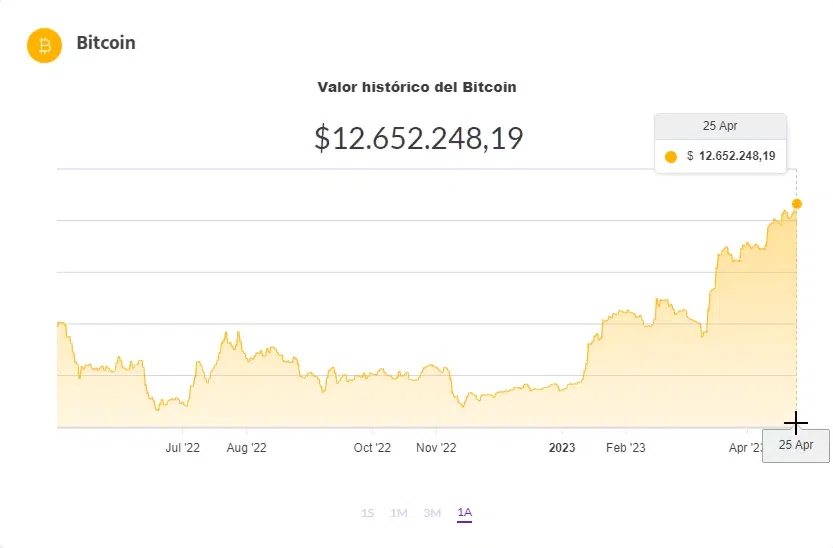Select the 1S time range tab
The height and width of the screenshot is (548, 833).
tap(368, 513)
